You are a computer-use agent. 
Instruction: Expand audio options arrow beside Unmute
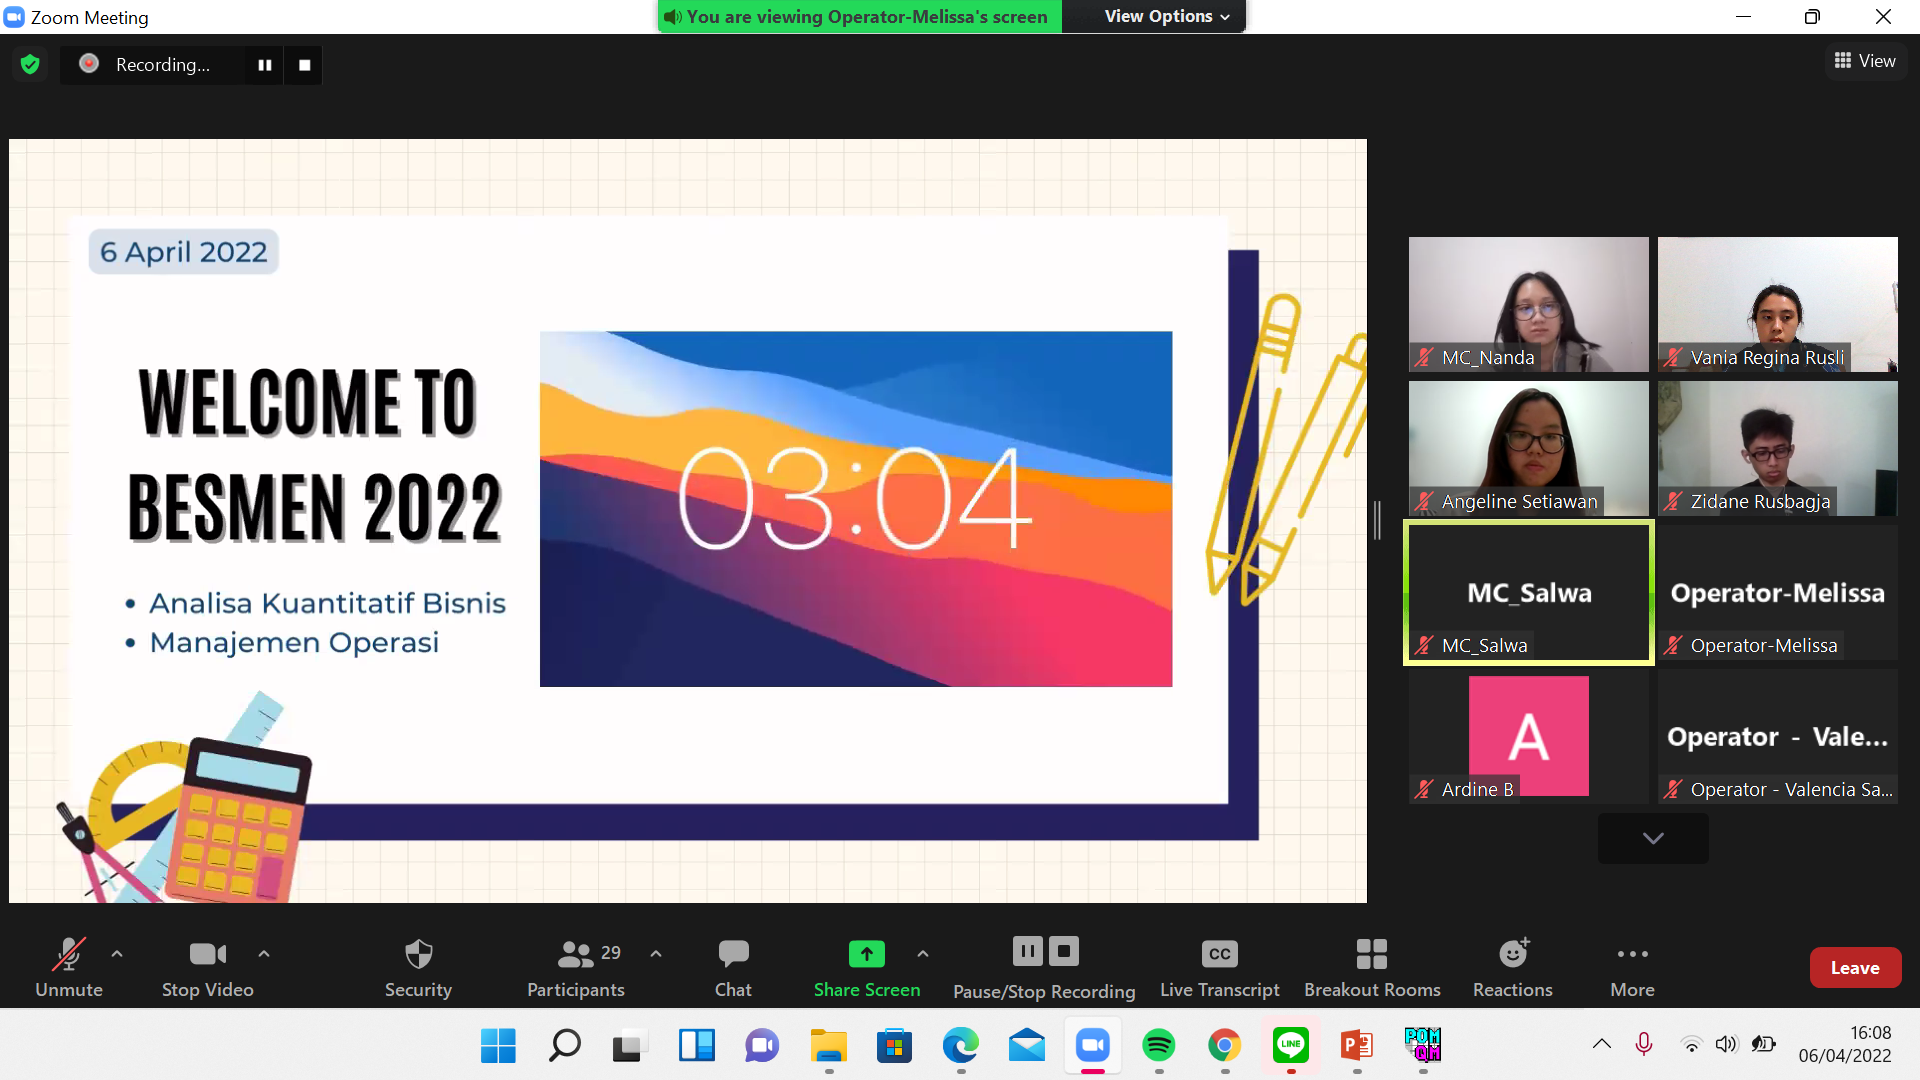[x=117, y=954]
